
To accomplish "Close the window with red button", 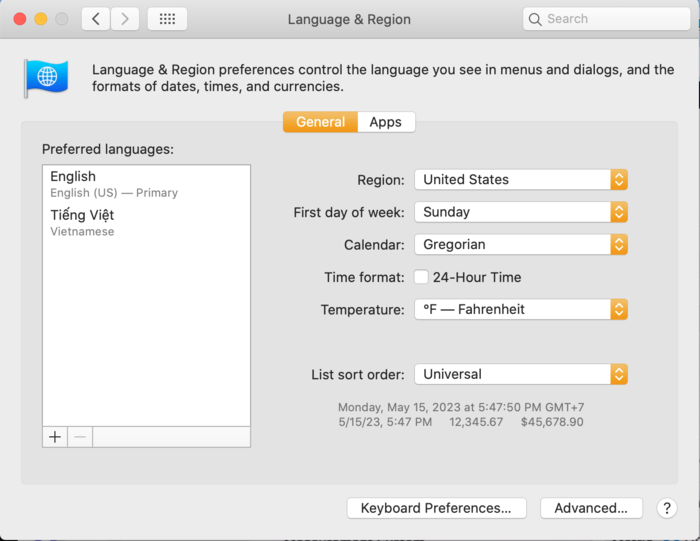I will click(x=20, y=19).
